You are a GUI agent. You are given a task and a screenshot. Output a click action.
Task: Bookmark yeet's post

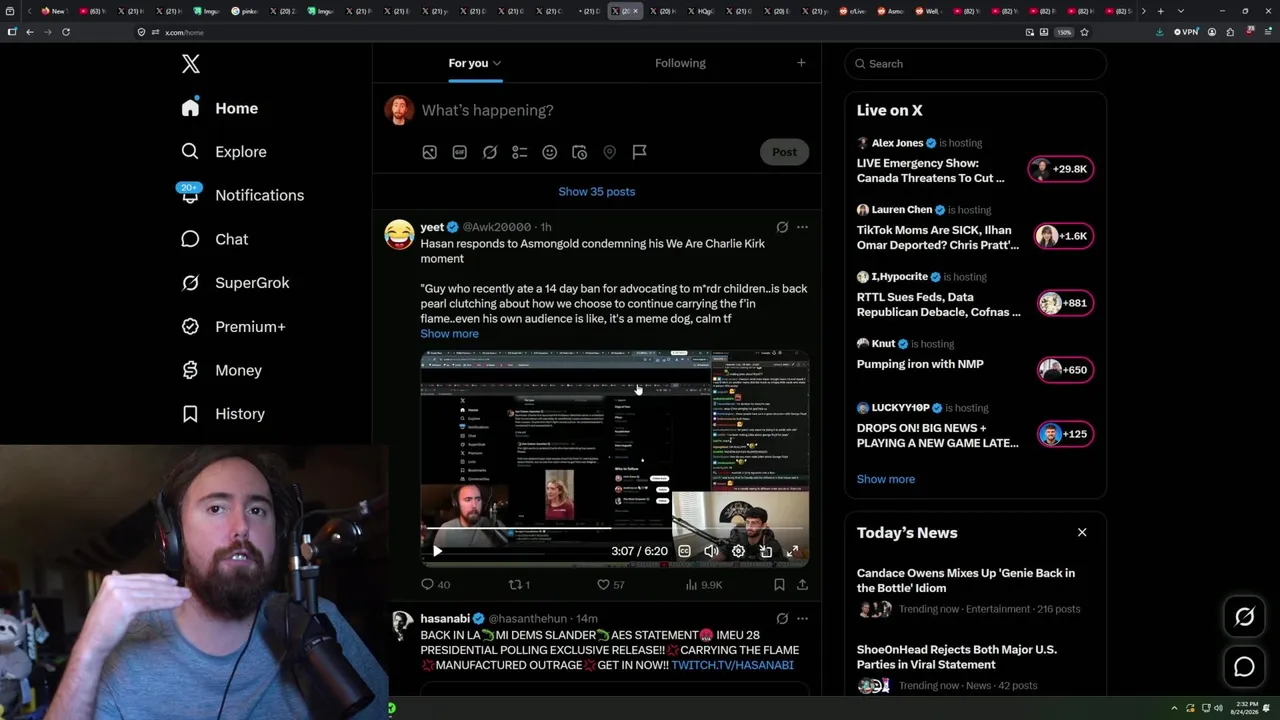[779, 585]
